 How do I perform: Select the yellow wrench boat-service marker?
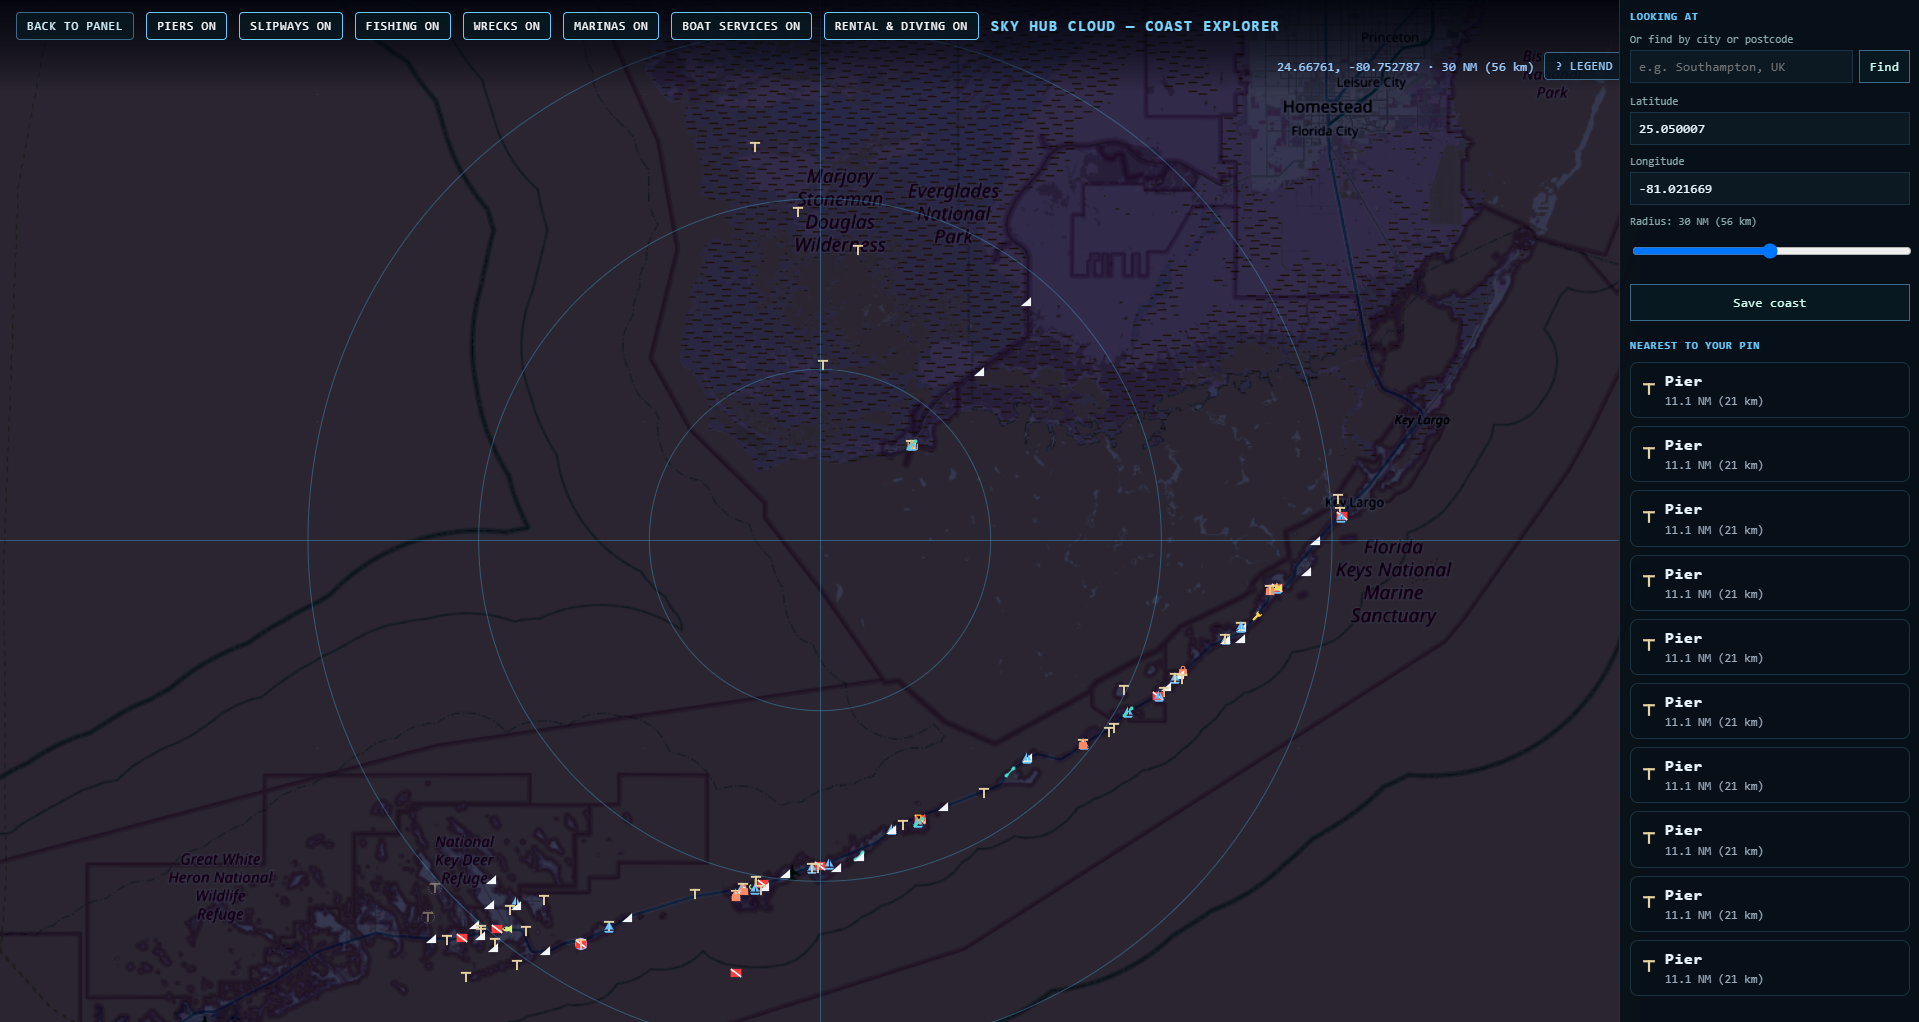click(1257, 616)
